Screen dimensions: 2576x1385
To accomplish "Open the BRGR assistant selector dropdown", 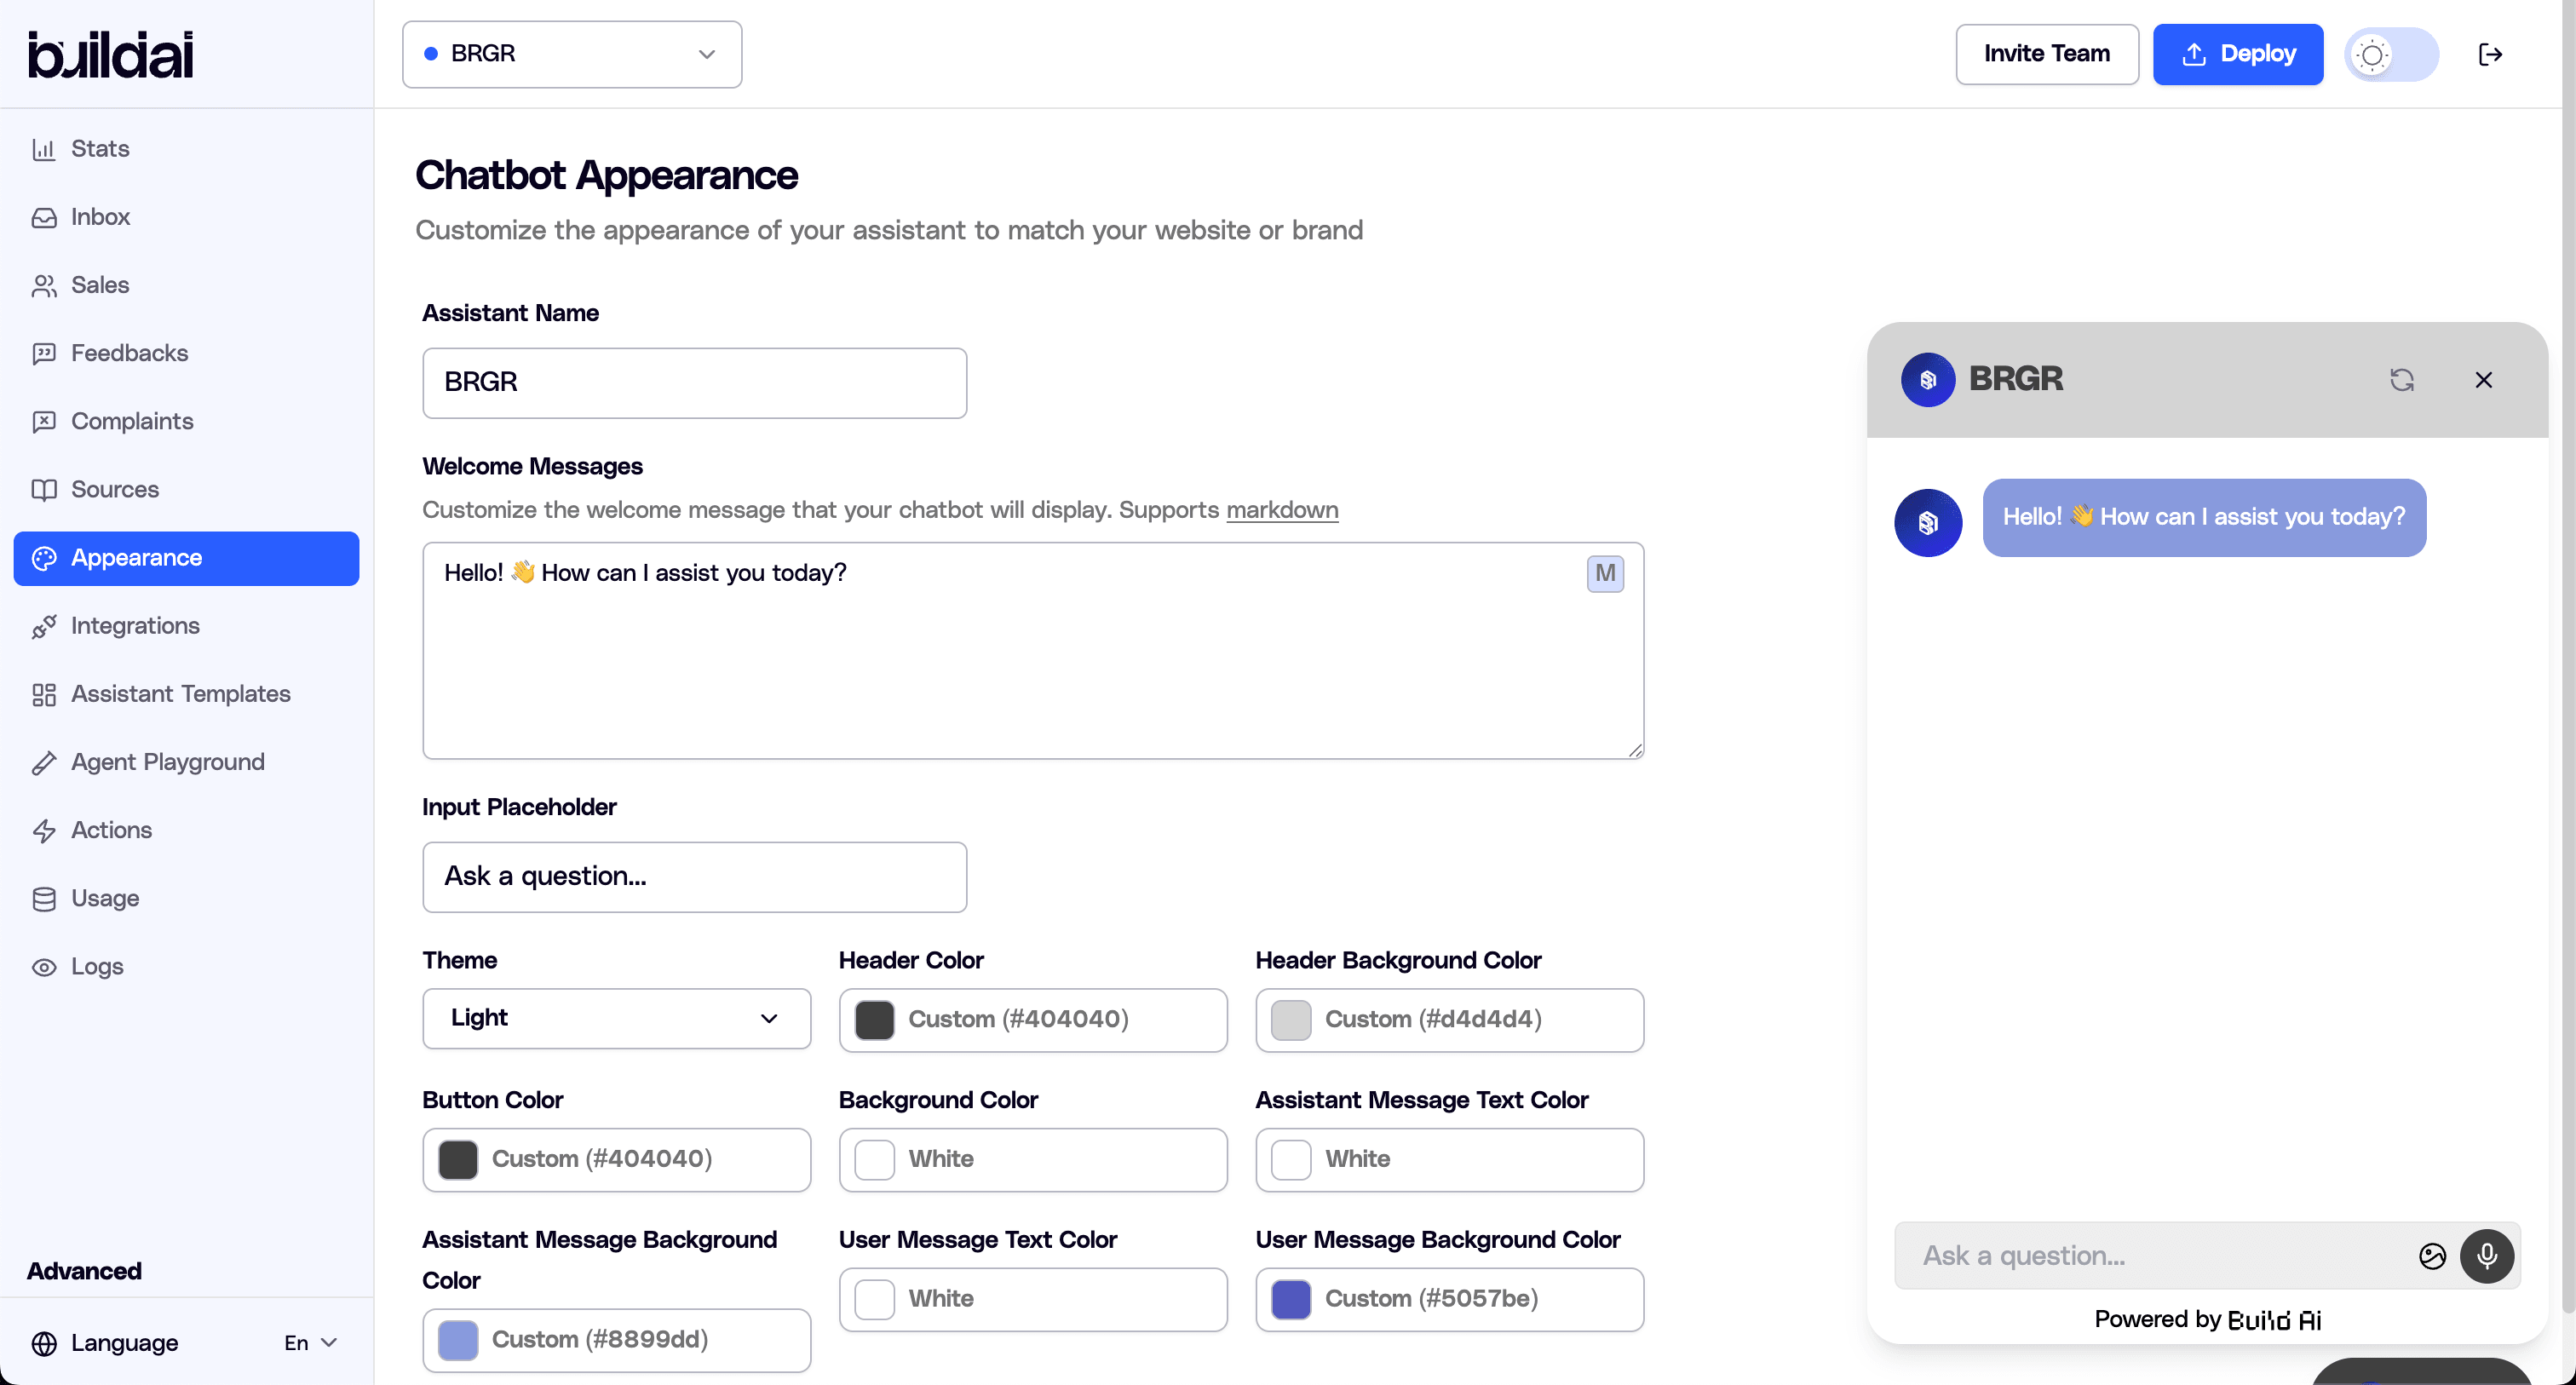I will tap(570, 54).
